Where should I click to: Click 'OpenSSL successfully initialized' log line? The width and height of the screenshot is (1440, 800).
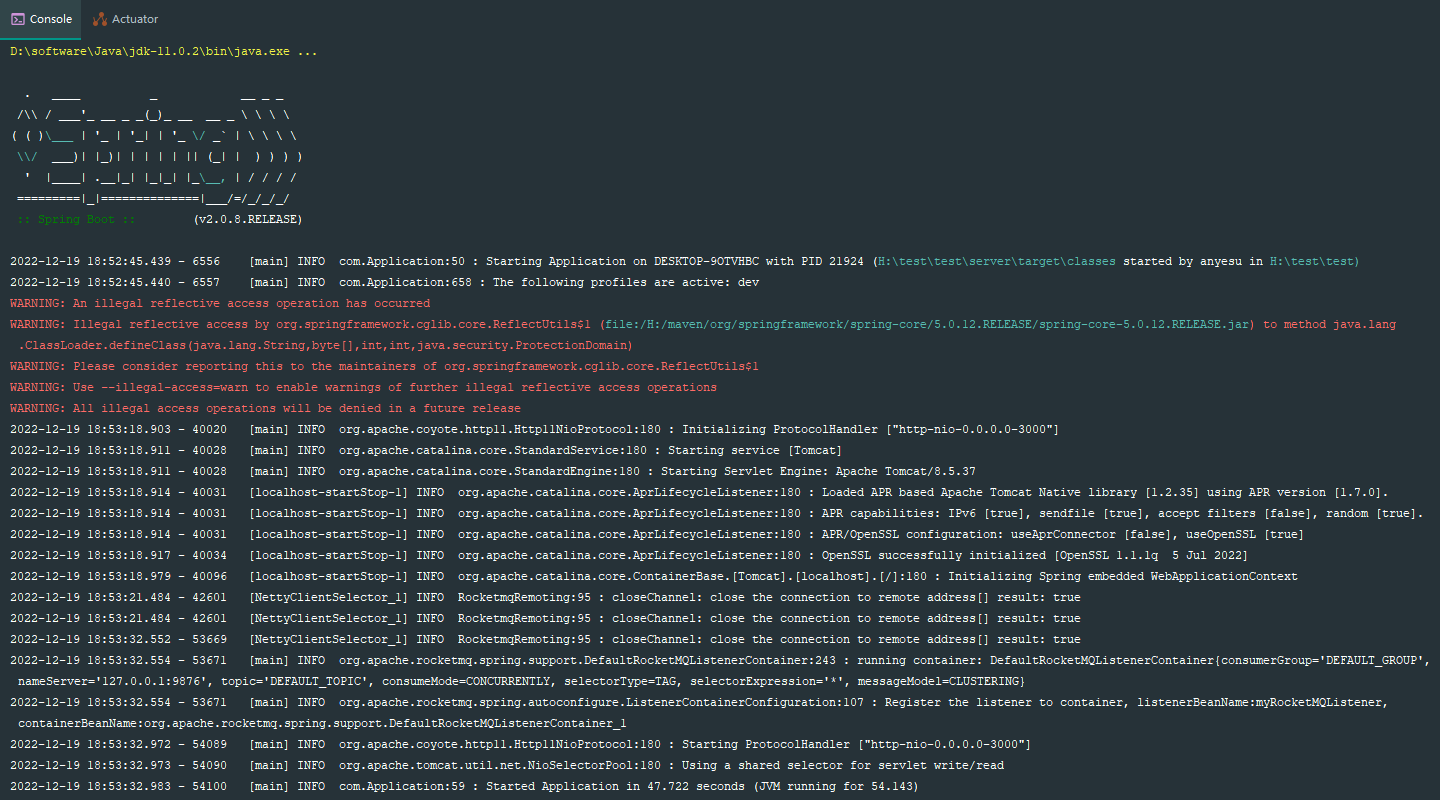point(629,555)
